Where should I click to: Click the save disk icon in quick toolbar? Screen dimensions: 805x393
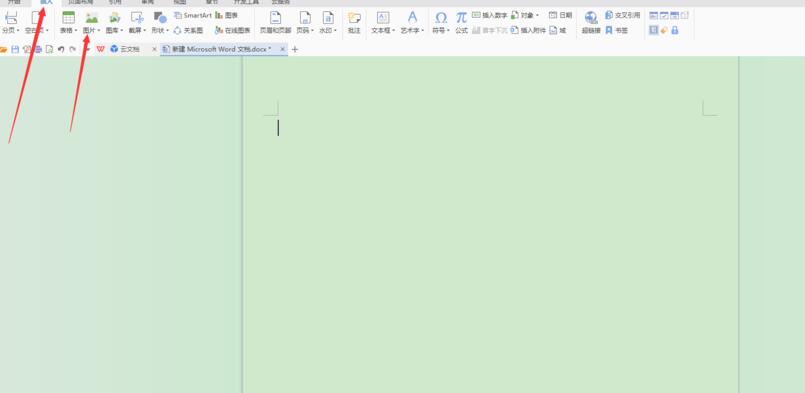[x=15, y=49]
